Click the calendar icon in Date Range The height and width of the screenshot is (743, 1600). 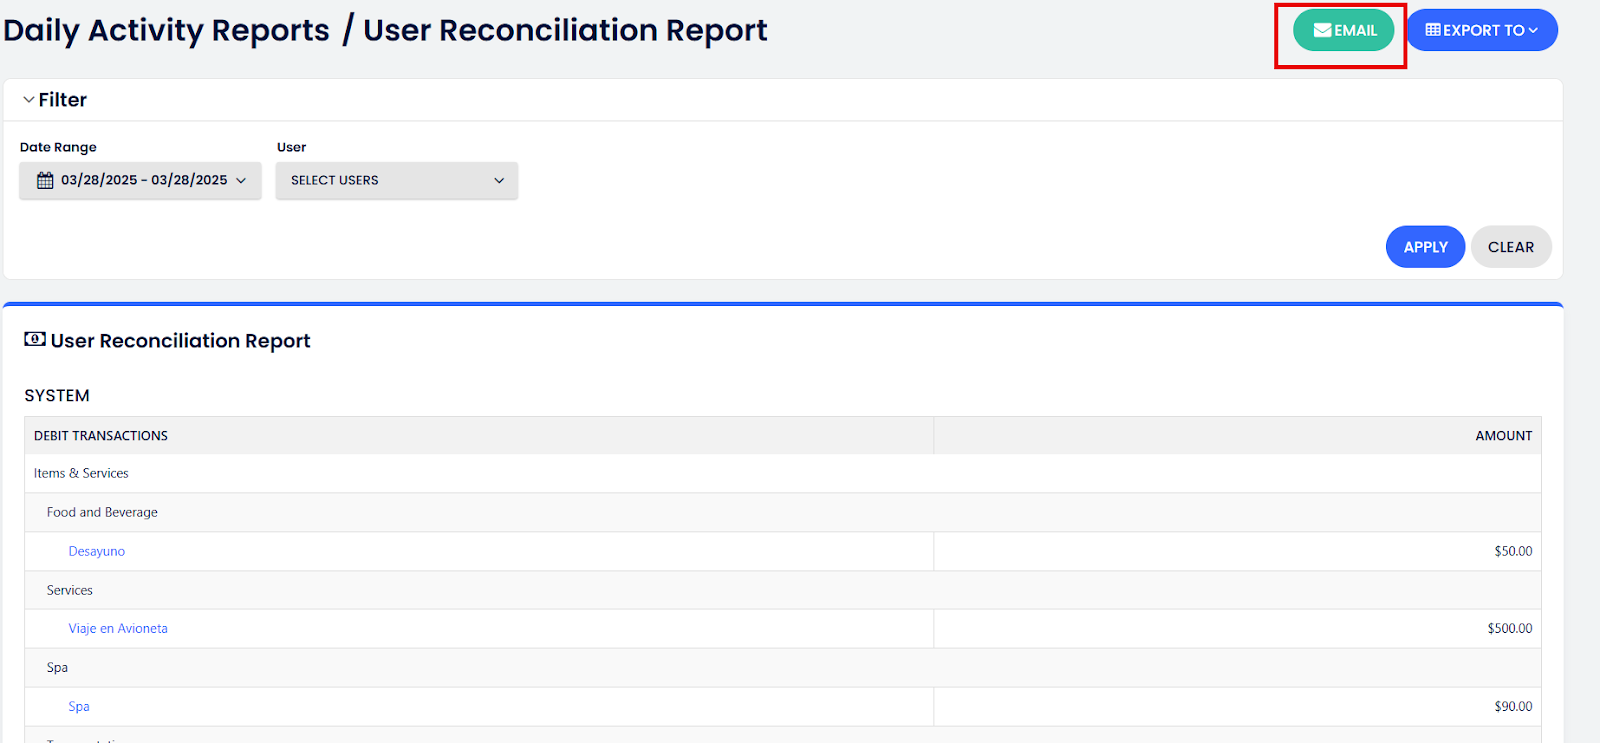coord(45,180)
